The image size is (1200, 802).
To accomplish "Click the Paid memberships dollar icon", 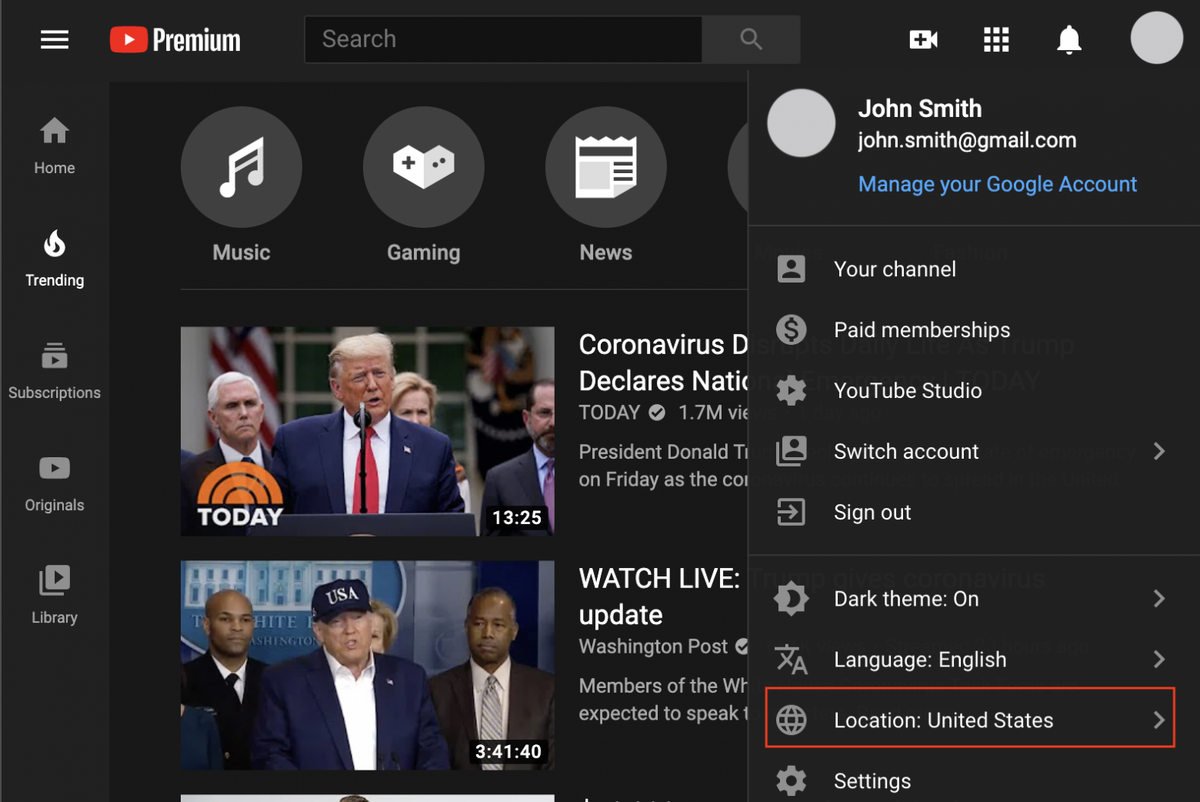I will tap(791, 329).
